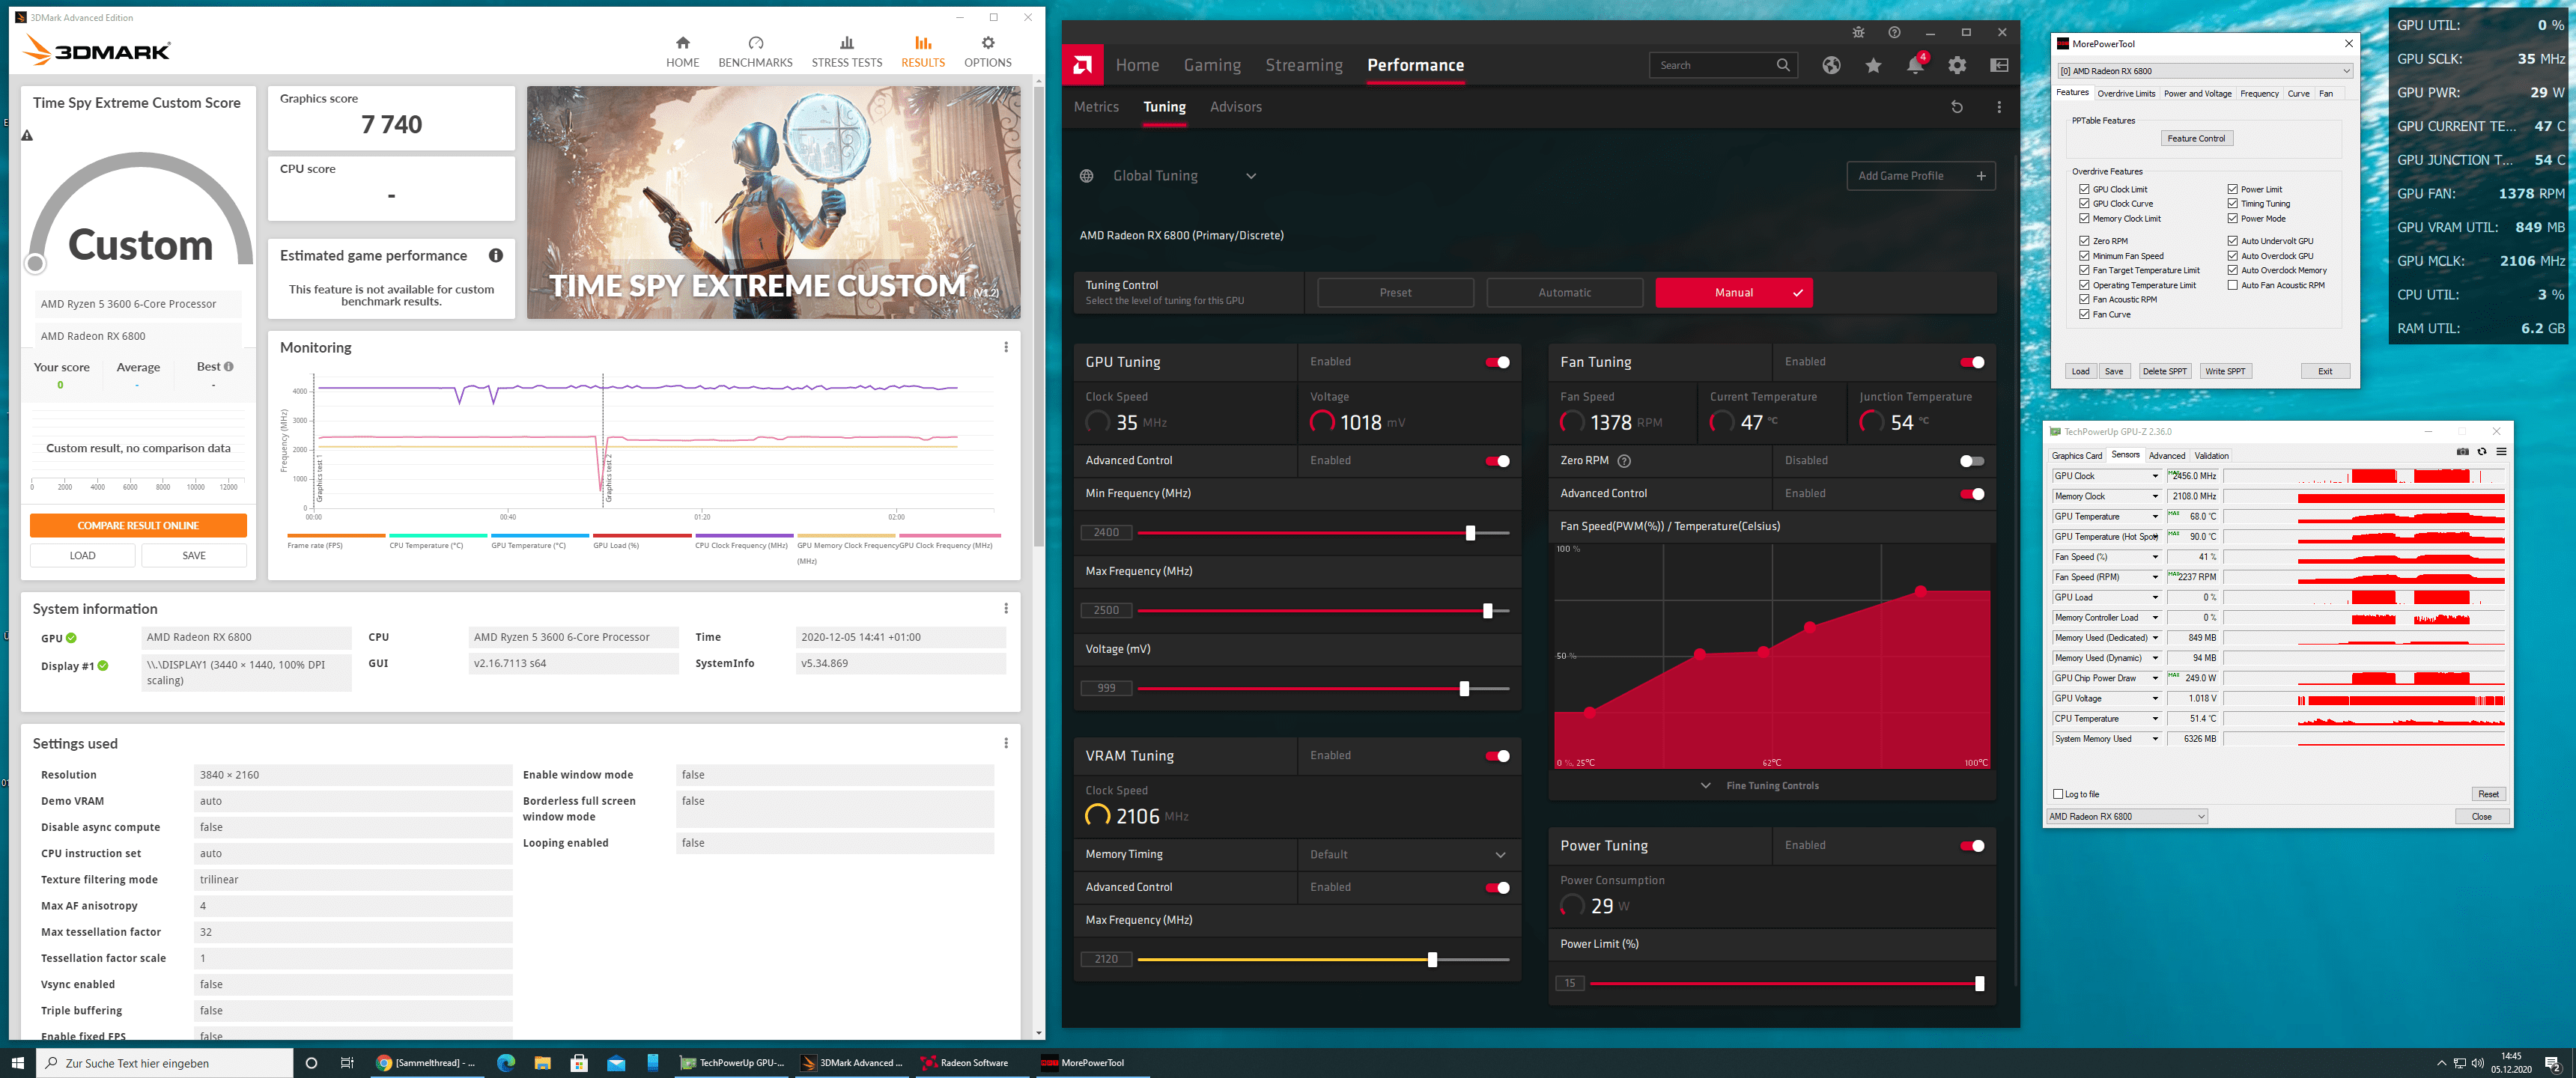The image size is (2576, 1078).
Task: Take GPU-Z screenshot with camera icon
Action: pyautogui.click(x=2462, y=452)
